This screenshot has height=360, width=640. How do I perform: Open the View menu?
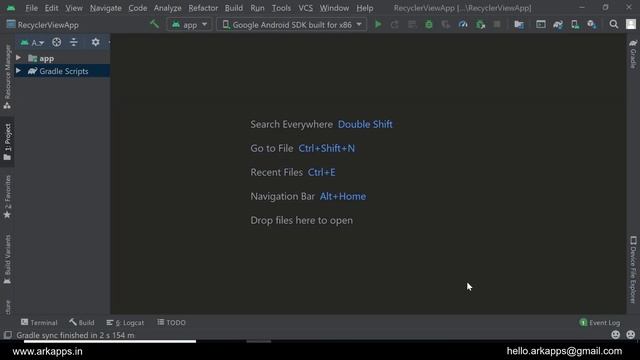coord(74,8)
